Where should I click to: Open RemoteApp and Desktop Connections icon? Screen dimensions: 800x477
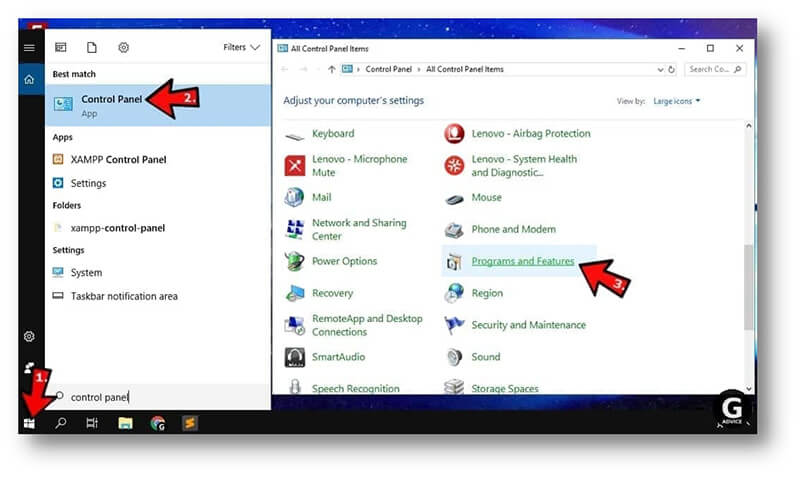[294, 325]
